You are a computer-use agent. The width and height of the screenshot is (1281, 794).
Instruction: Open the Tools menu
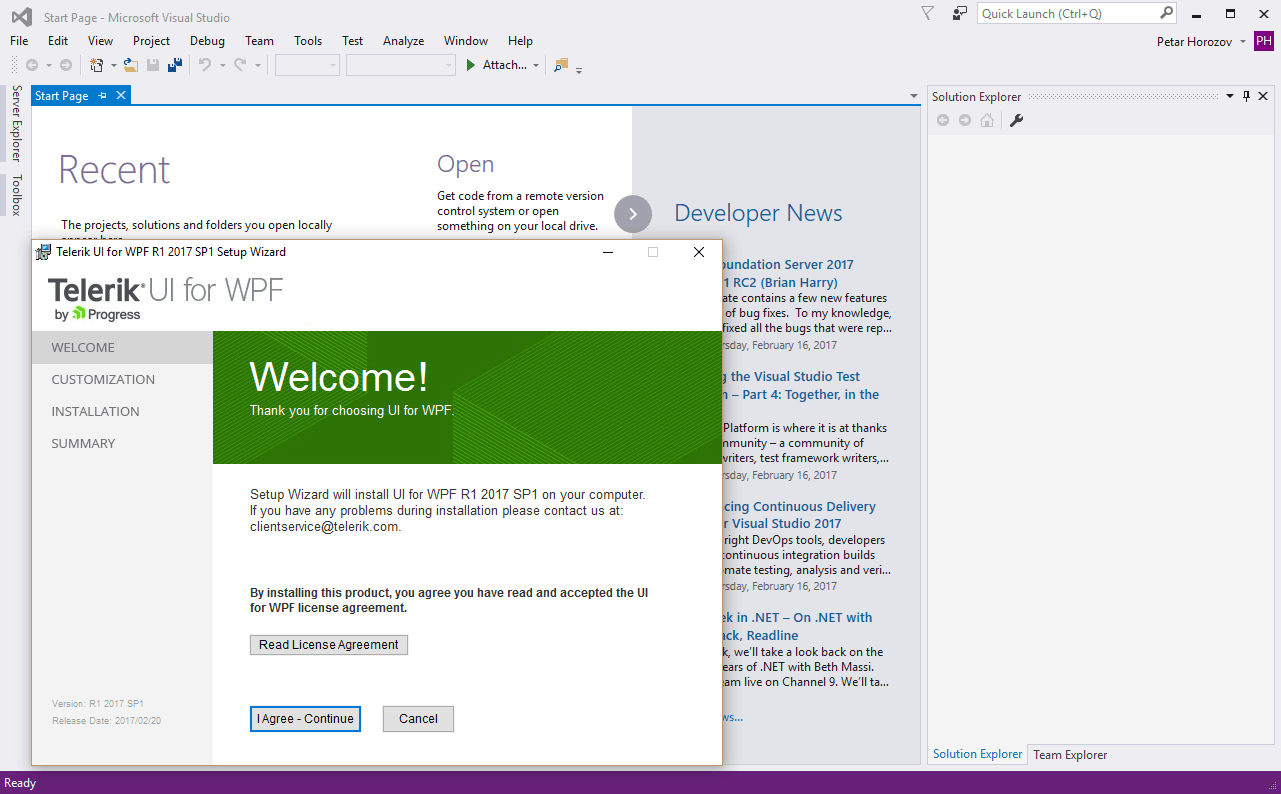click(x=308, y=41)
